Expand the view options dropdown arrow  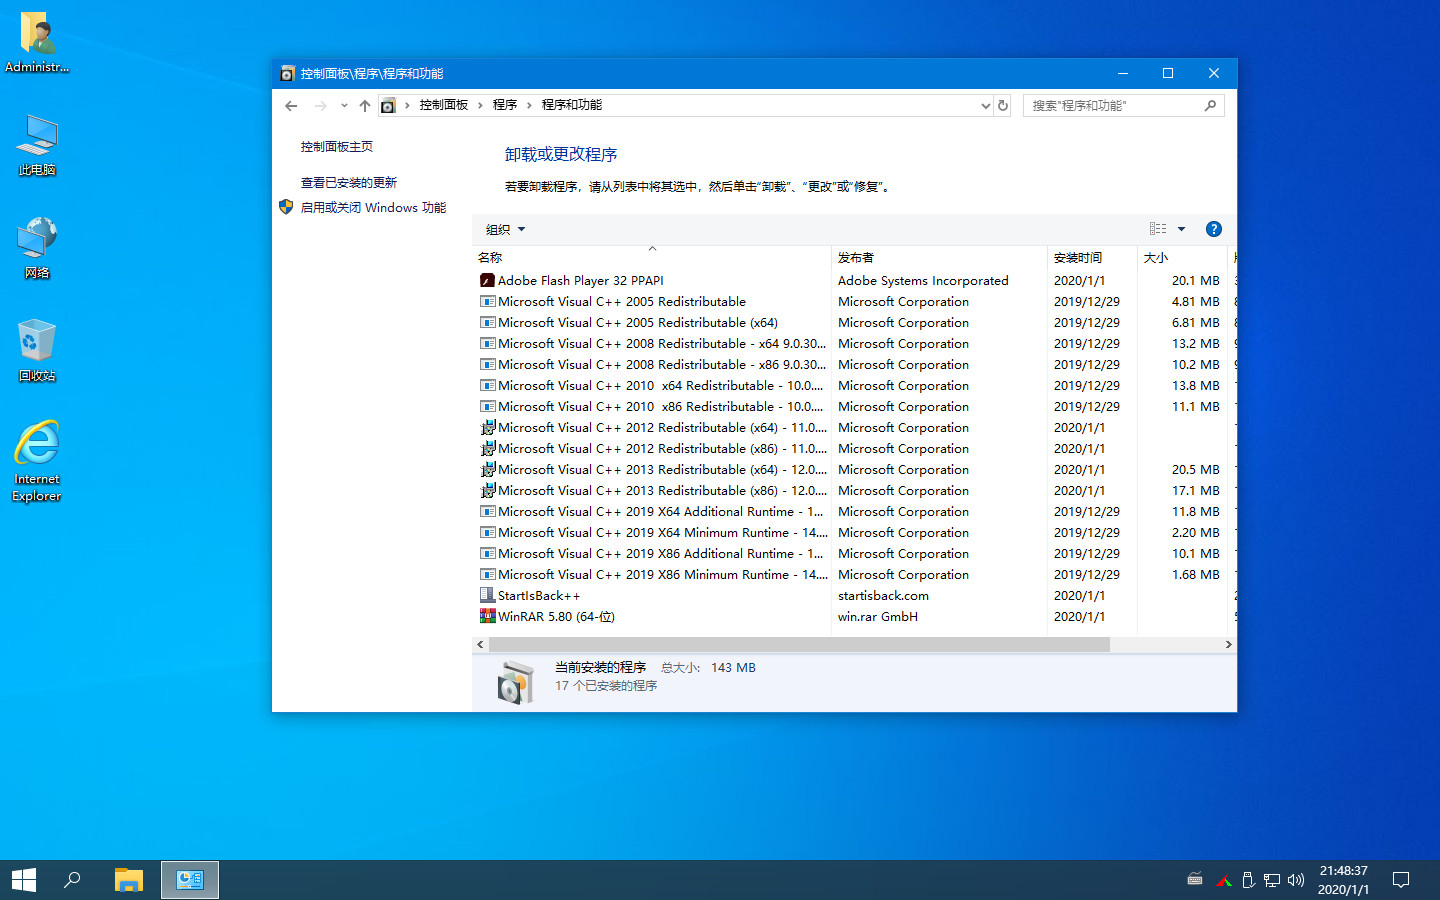[1181, 229]
